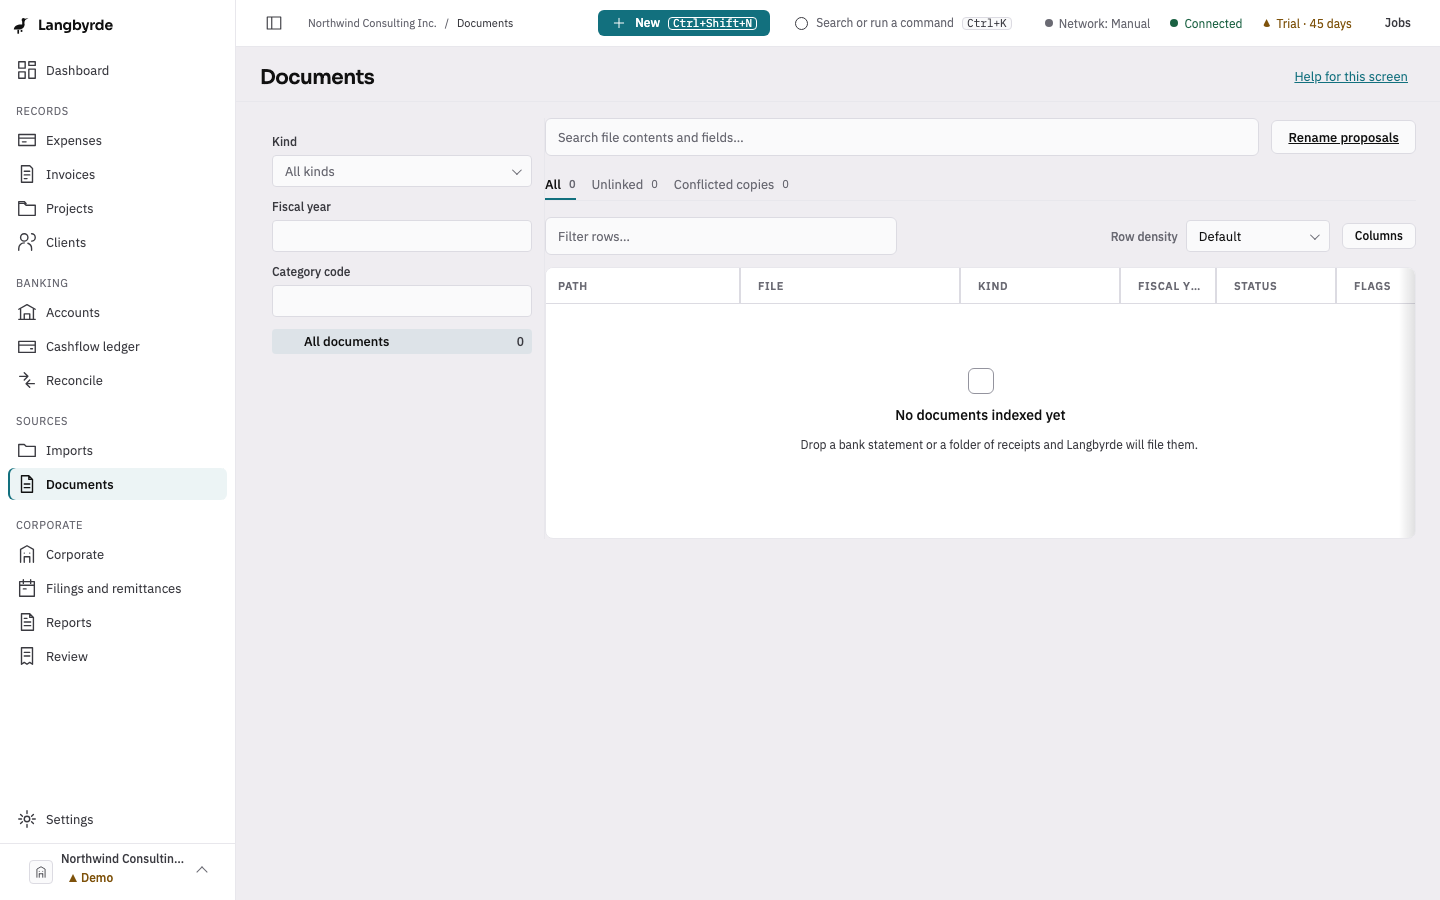Click the Reconcile arrows icon
The height and width of the screenshot is (900, 1440).
click(27, 380)
